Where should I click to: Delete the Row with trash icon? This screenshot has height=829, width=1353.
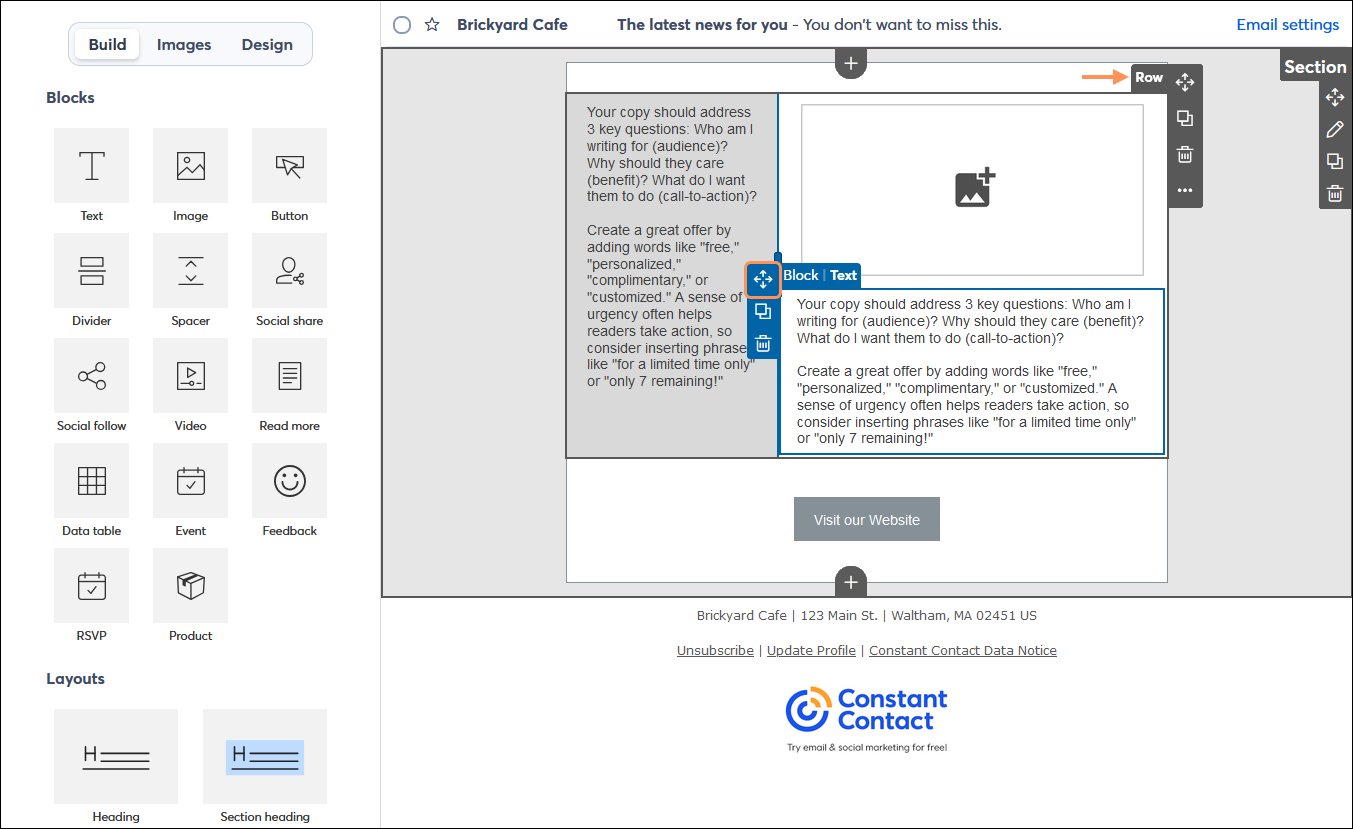1185,154
